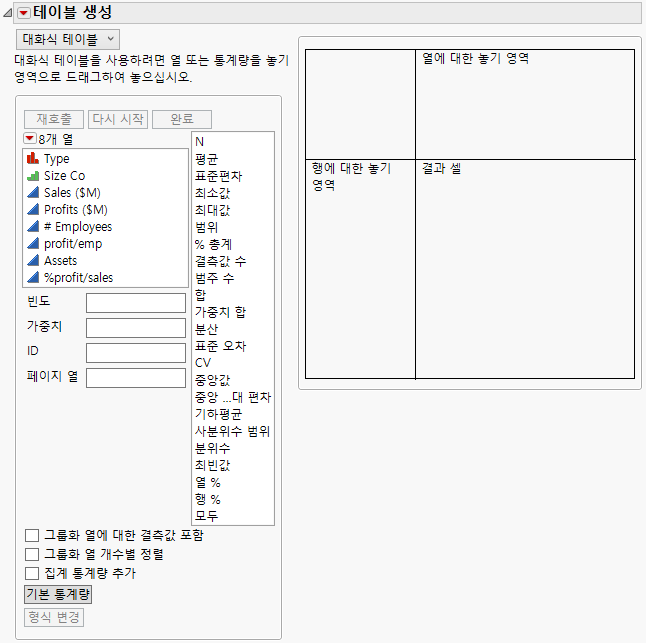Screen dimensions: 646x643
Task: Select the 행 % statistic
Action: click(208, 499)
